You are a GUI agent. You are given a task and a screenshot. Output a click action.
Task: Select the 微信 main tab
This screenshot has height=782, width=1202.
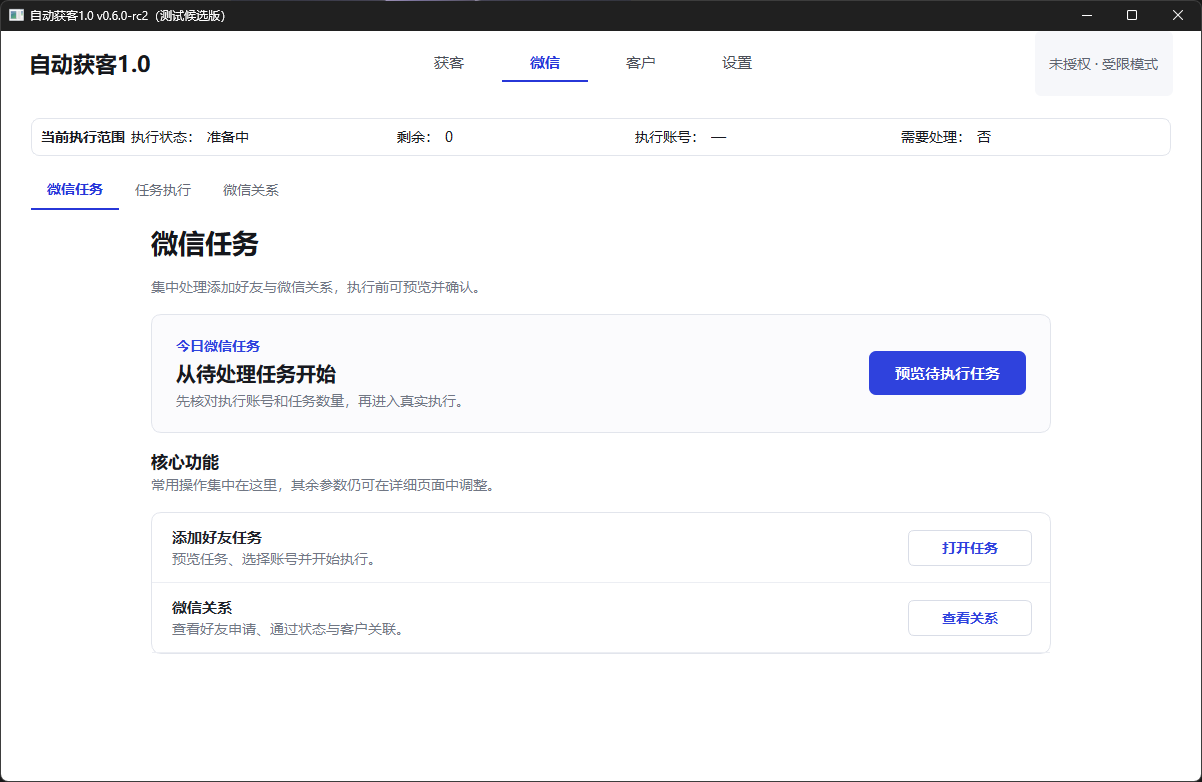pos(545,63)
